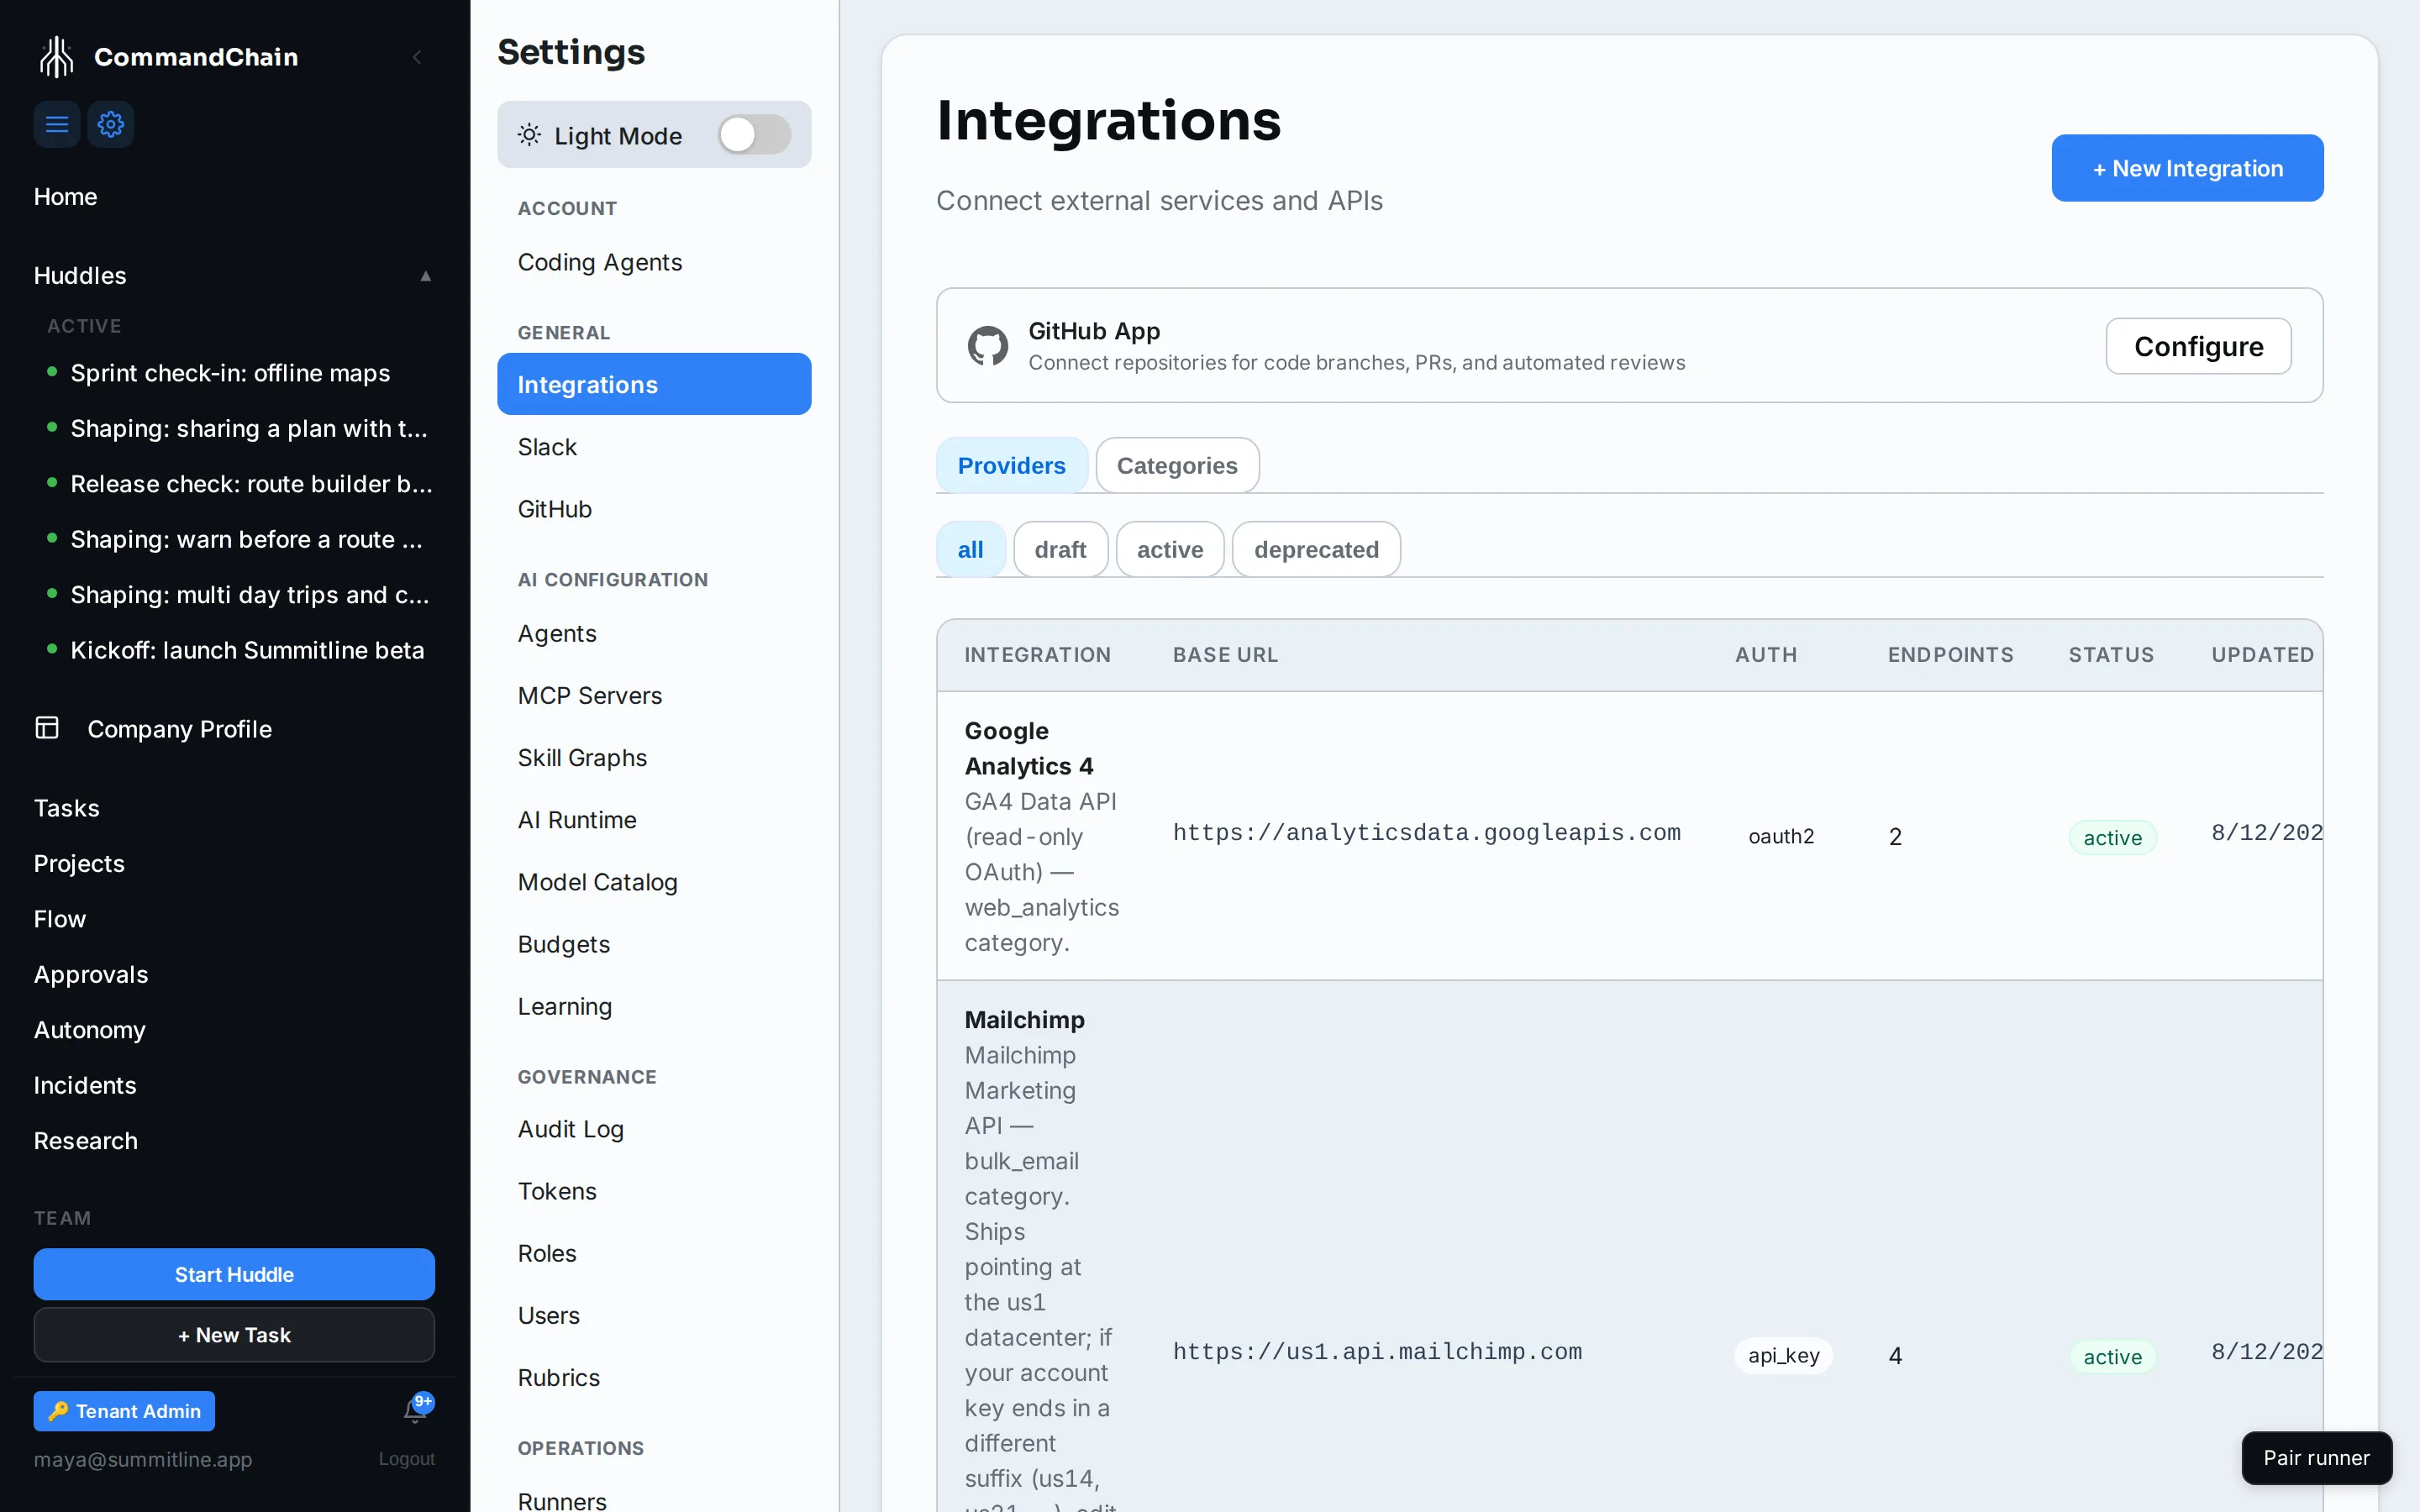Open the Kickoff: launch Summitline beta huddle

[x=247, y=650]
